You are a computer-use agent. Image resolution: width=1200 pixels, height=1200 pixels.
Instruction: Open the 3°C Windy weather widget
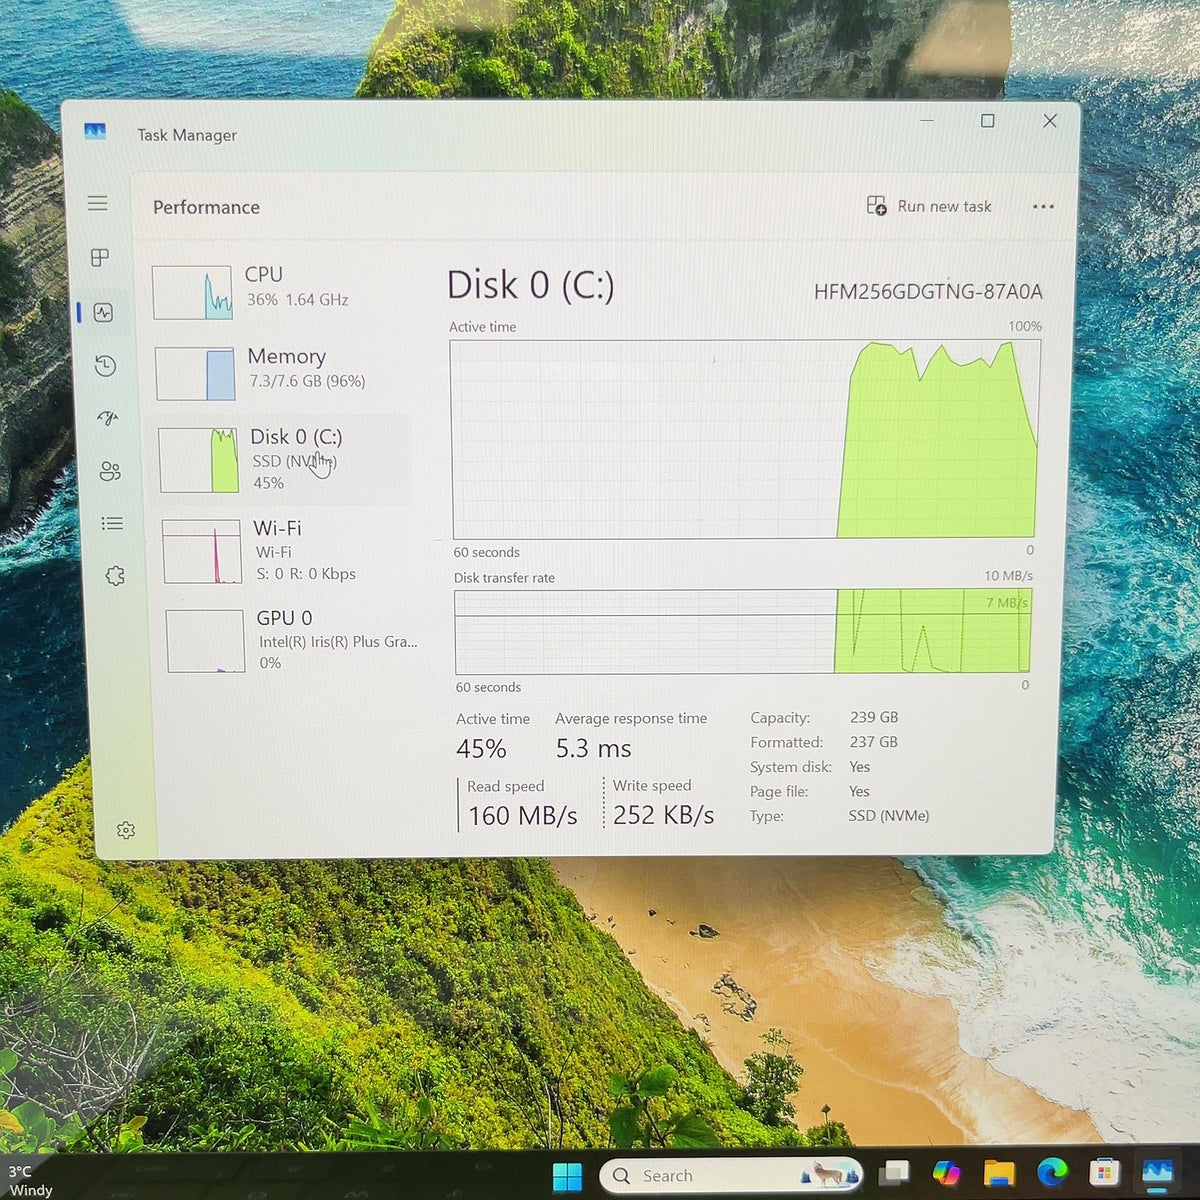30,1180
